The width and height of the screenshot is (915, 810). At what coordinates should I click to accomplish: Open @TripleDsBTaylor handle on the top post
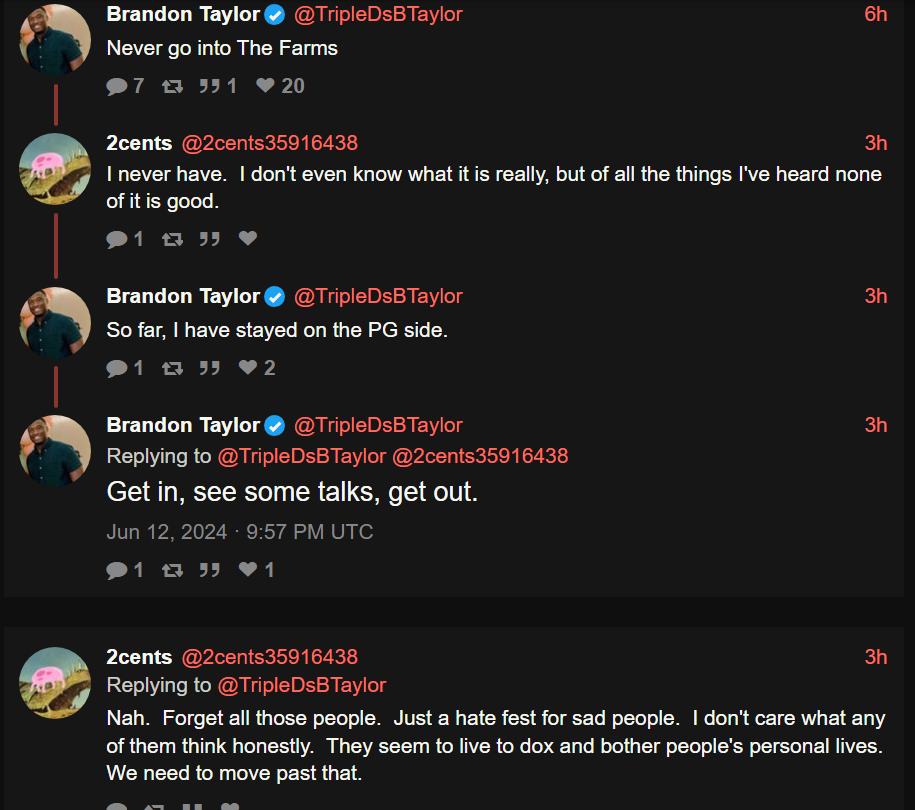(x=378, y=14)
